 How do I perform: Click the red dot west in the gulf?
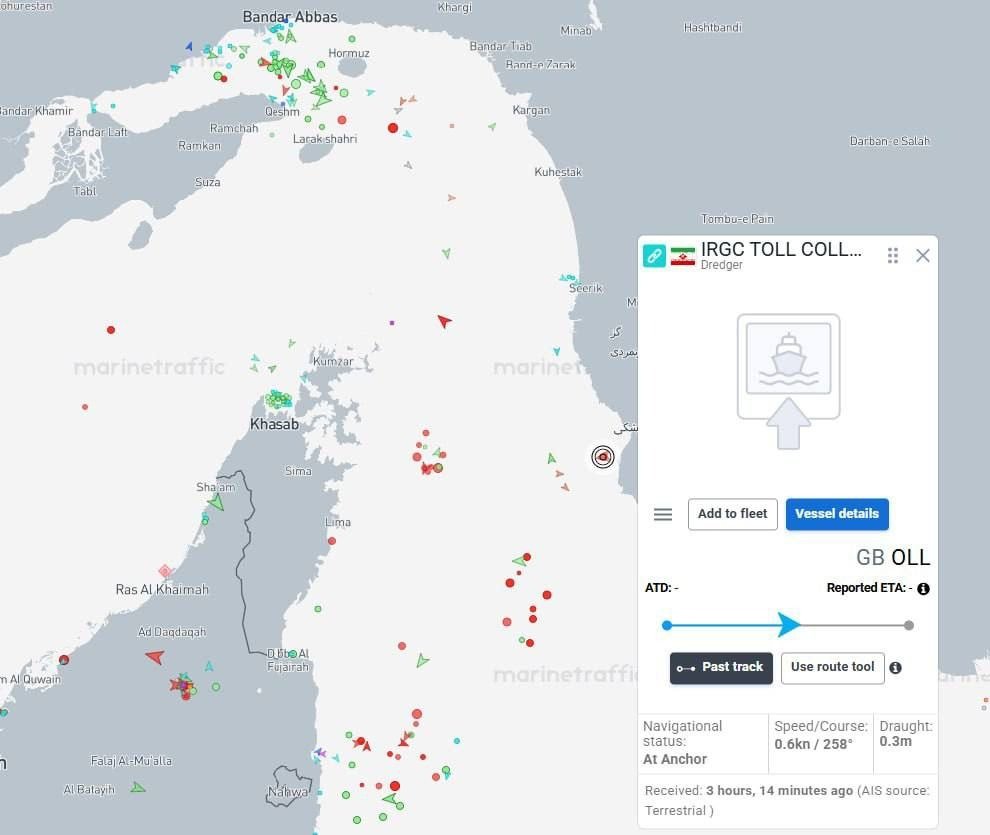(x=110, y=329)
